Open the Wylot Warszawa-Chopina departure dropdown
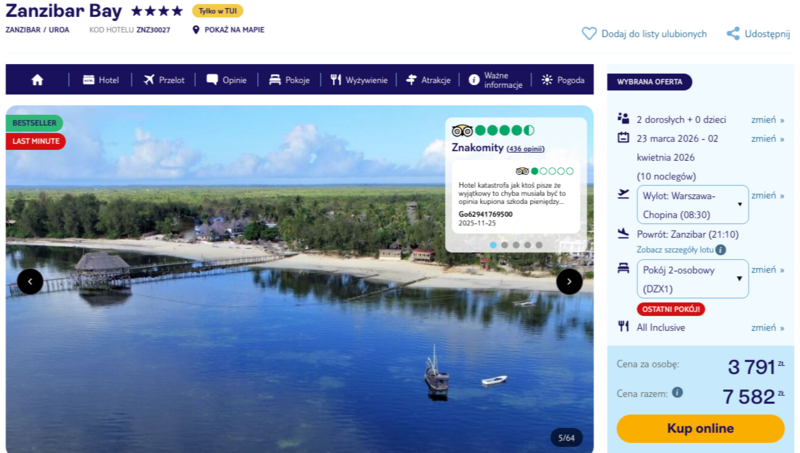 [x=692, y=204]
